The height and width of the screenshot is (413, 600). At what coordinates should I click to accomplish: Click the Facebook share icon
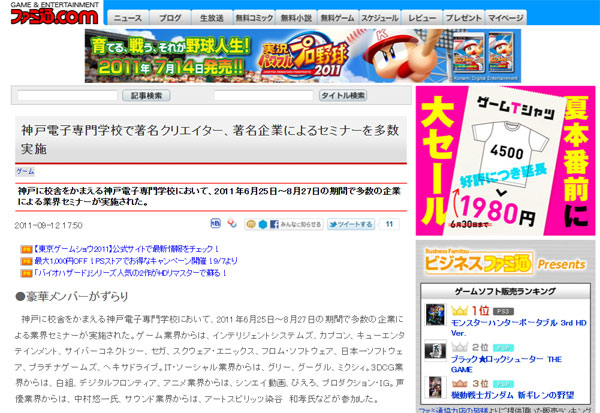[x=274, y=224]
